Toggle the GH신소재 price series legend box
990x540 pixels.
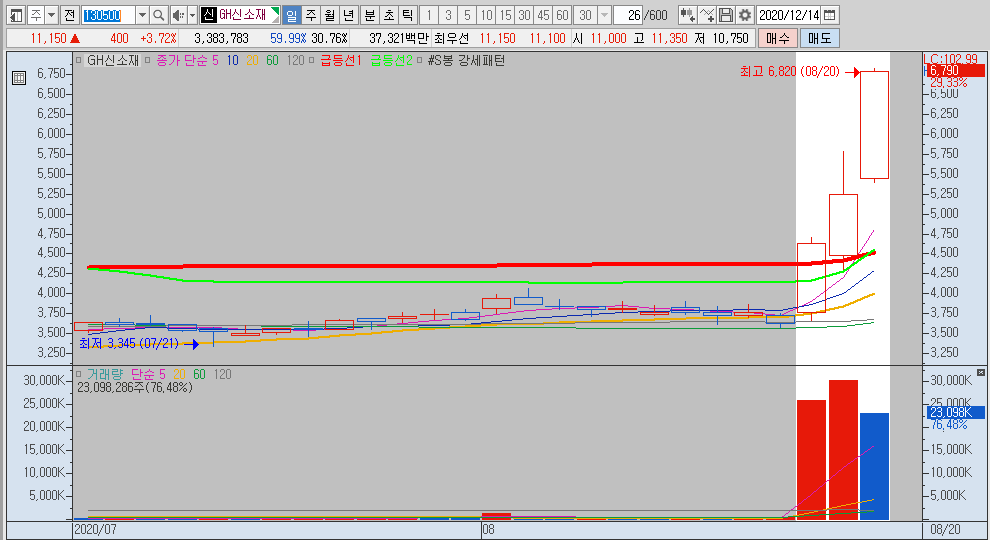[79, 61]
